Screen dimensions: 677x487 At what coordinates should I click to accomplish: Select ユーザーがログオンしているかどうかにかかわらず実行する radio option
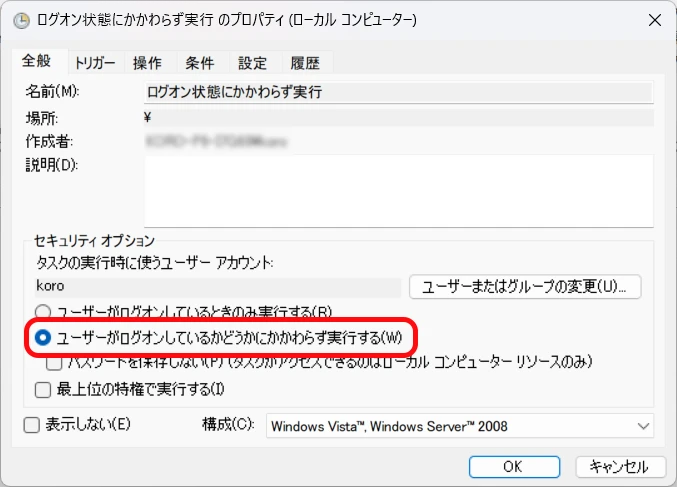tap(44, 338)
